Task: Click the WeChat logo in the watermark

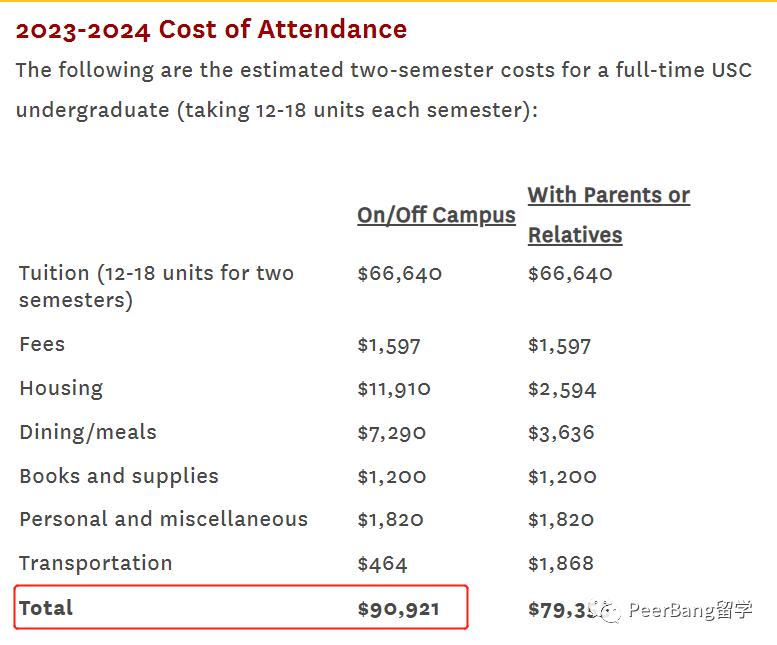Action: coord(607,609)
